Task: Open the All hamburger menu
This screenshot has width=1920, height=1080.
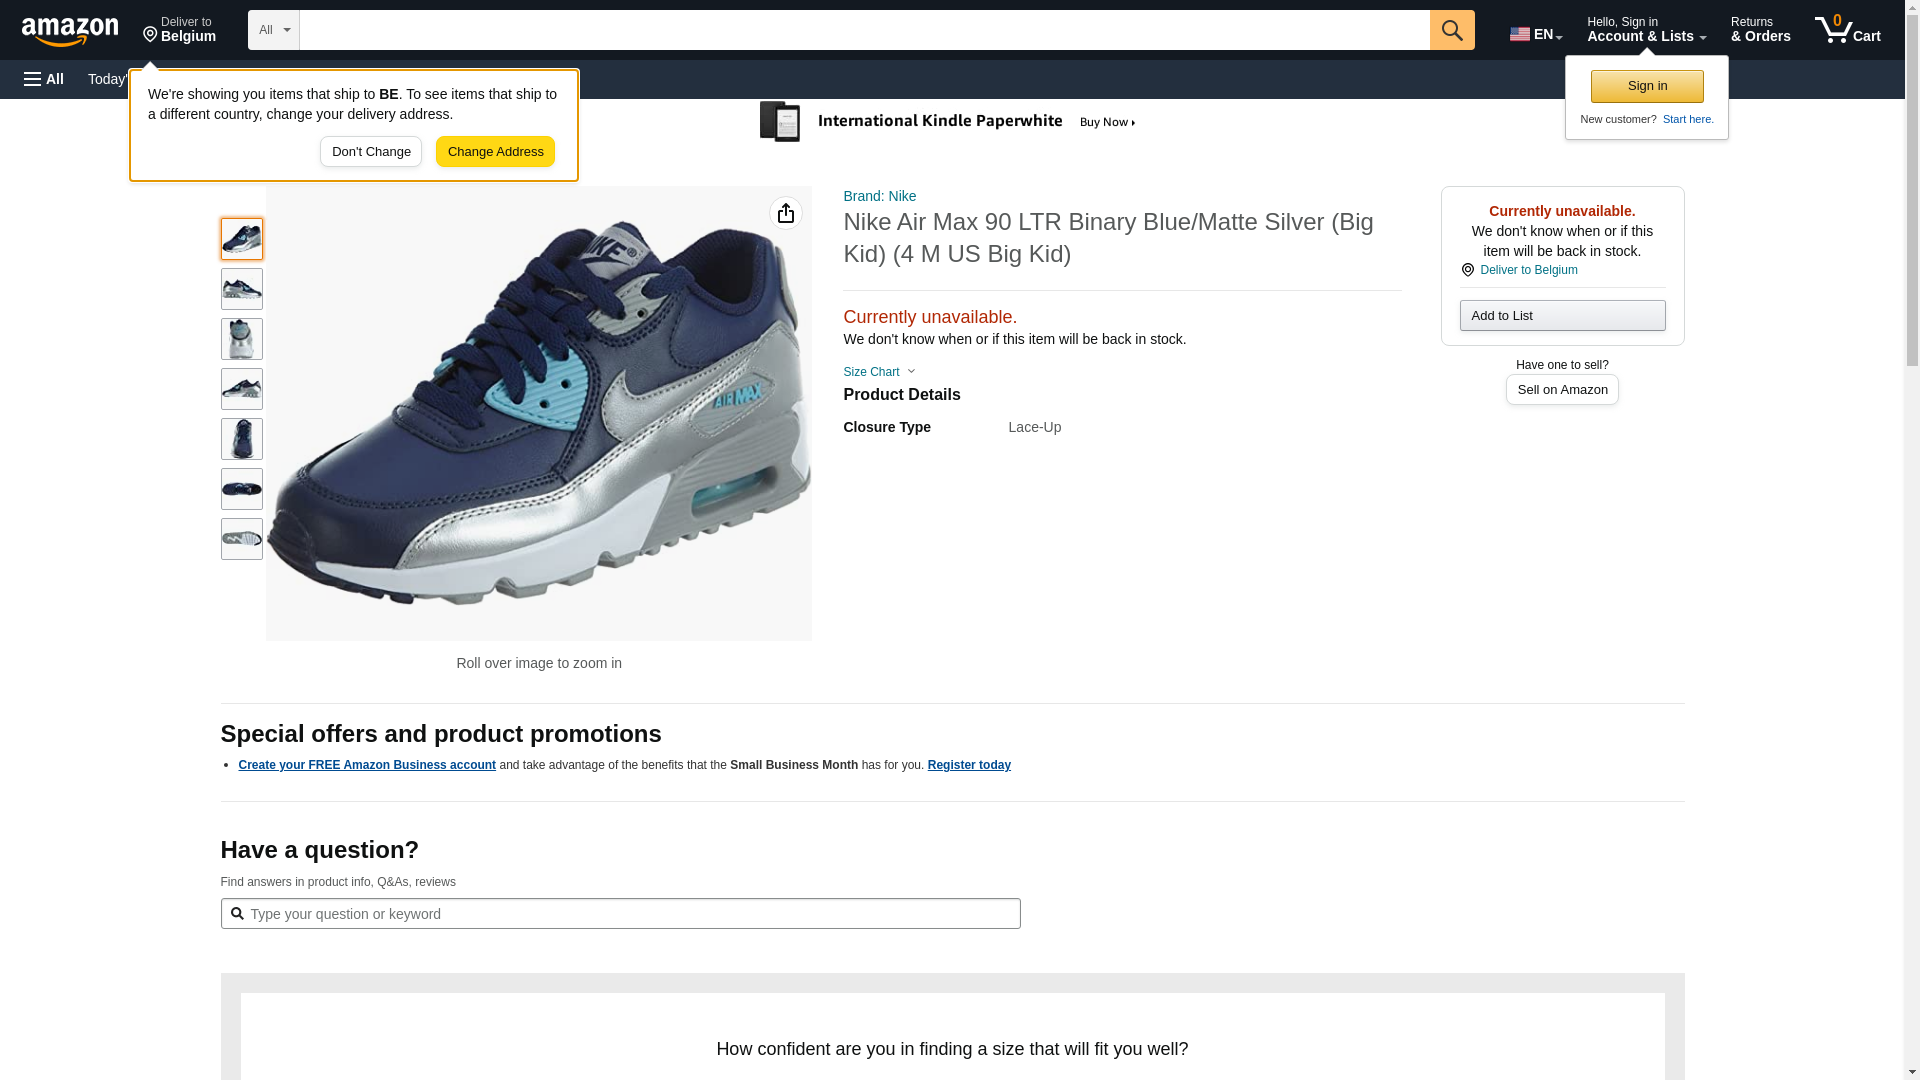Action: pos(44,79)
